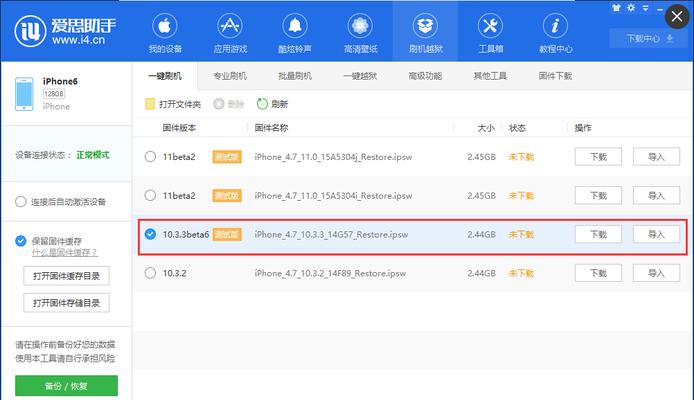
Task: Click the 未下载 status of 10.3.2 row
Action: coord(521,273)
